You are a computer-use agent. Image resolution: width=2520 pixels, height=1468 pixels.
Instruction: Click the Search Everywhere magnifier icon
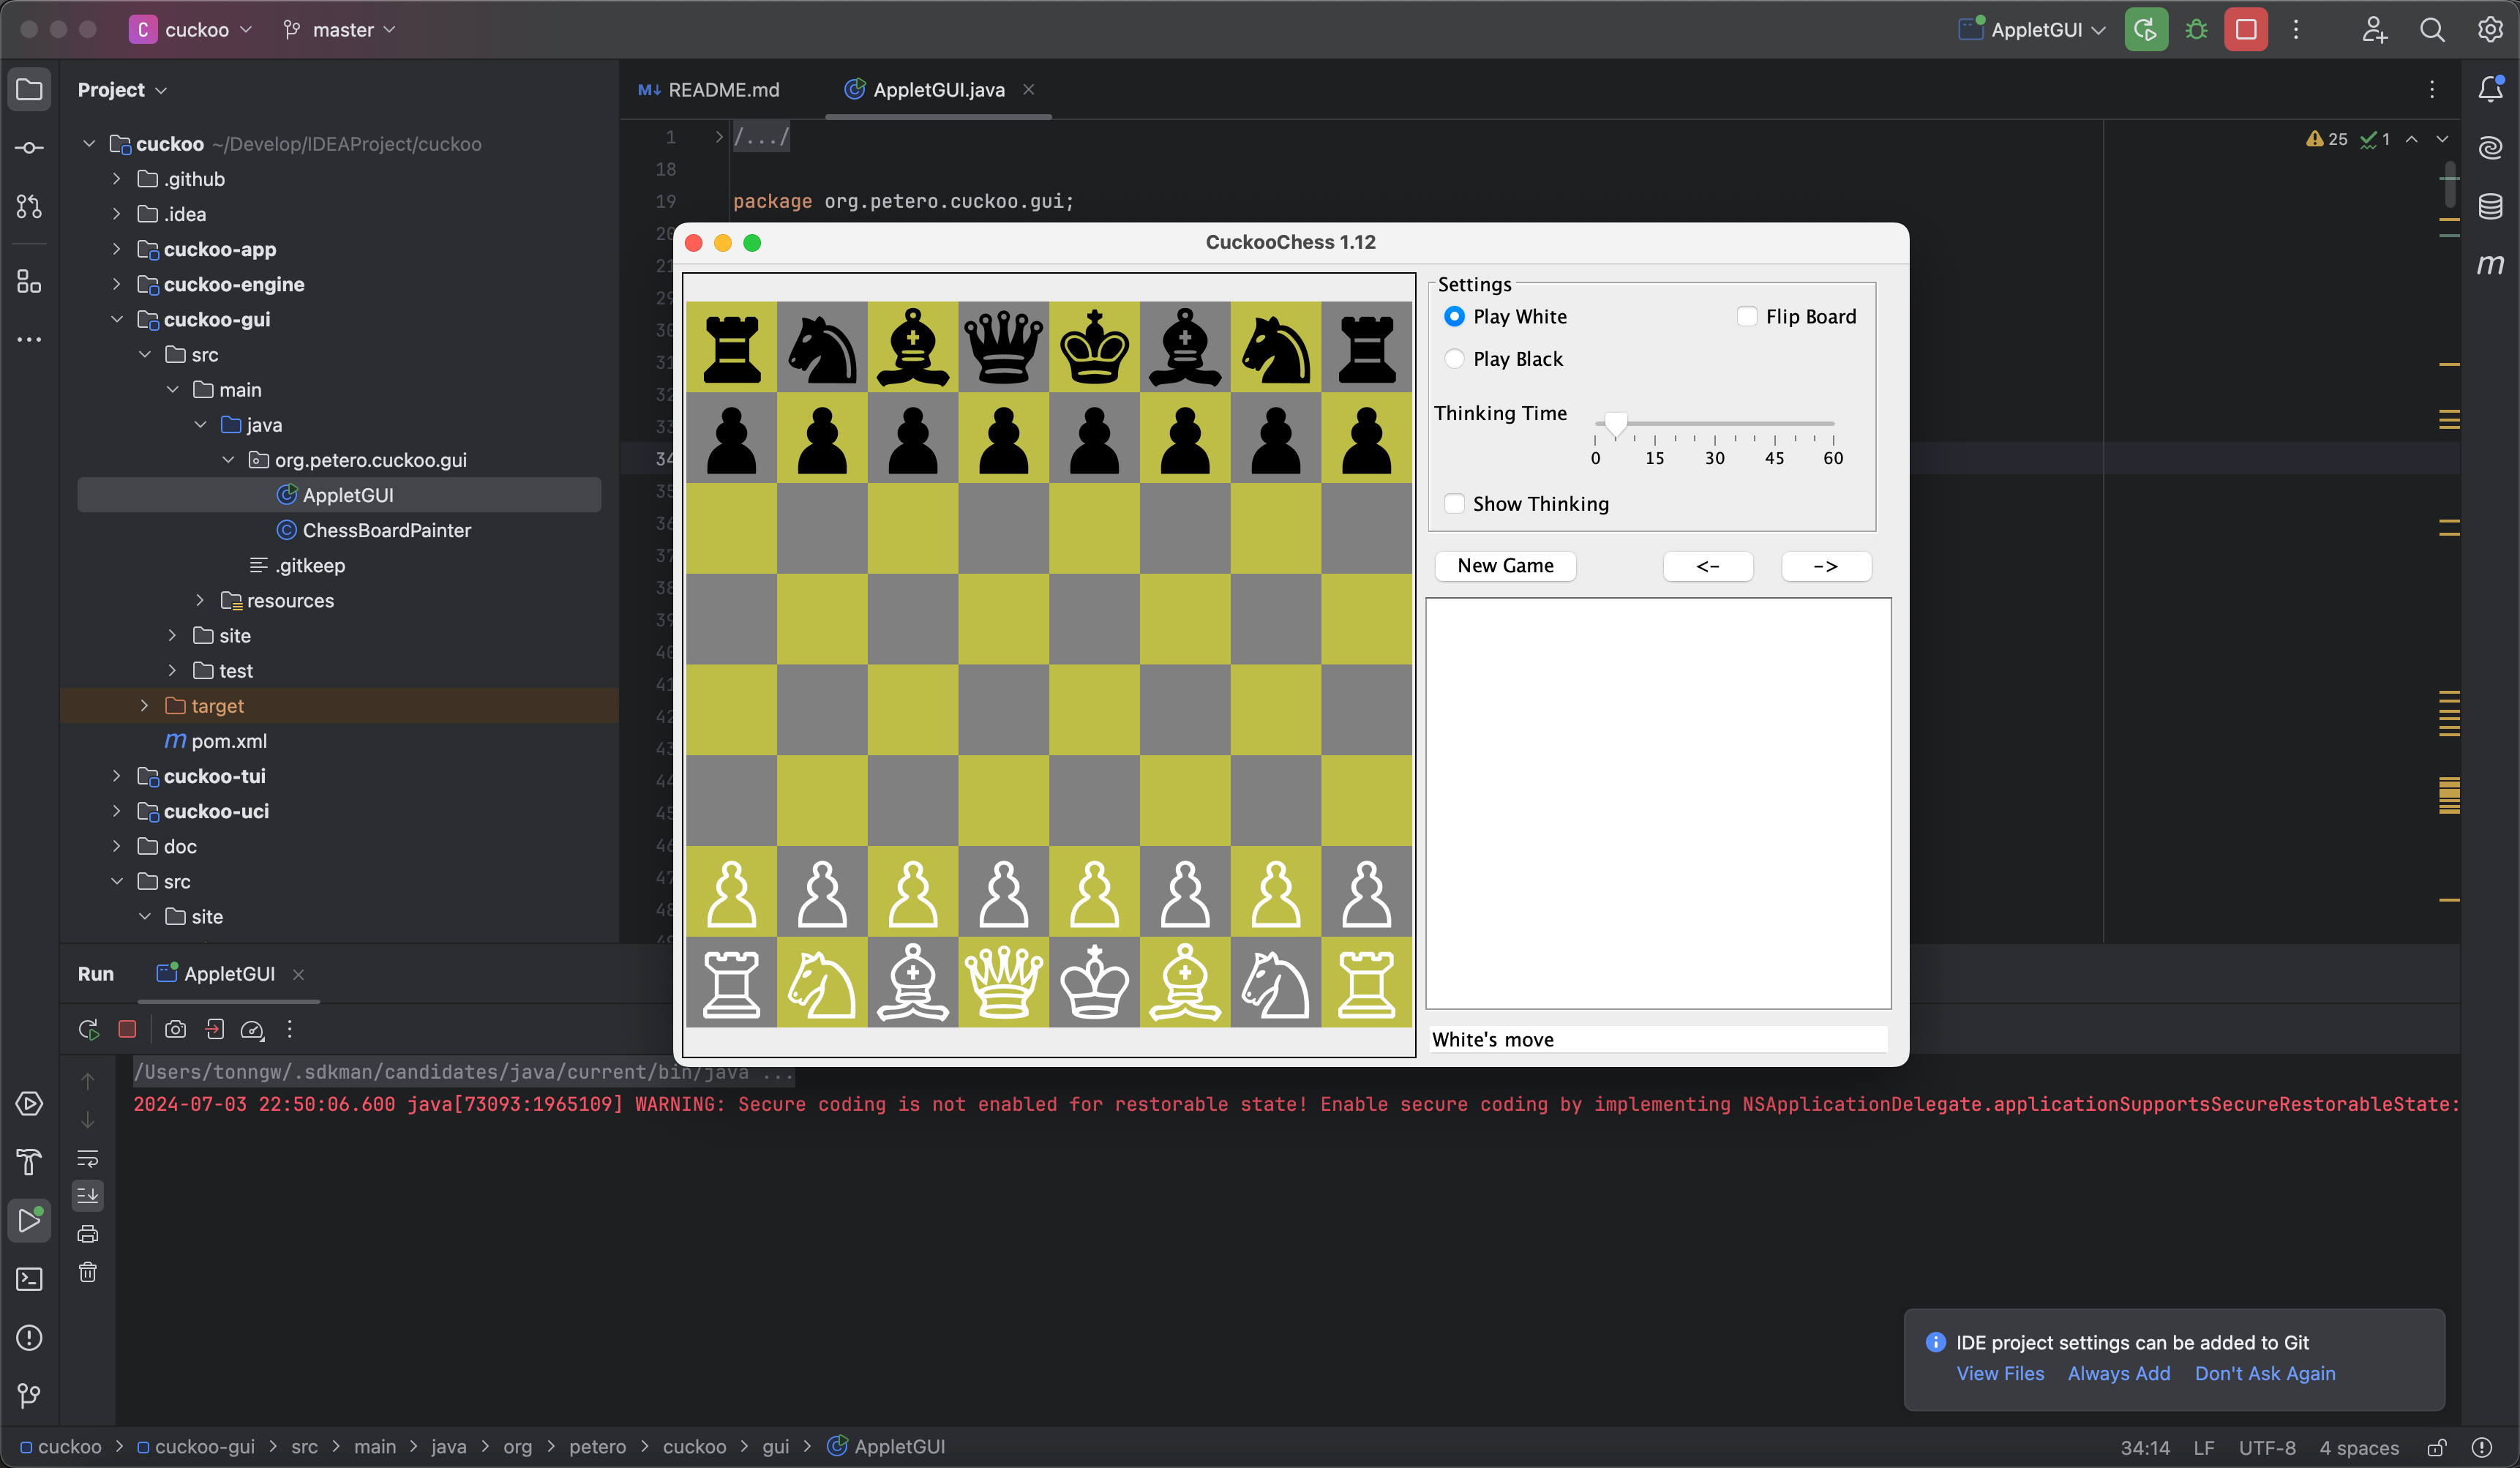[2432, 30]
